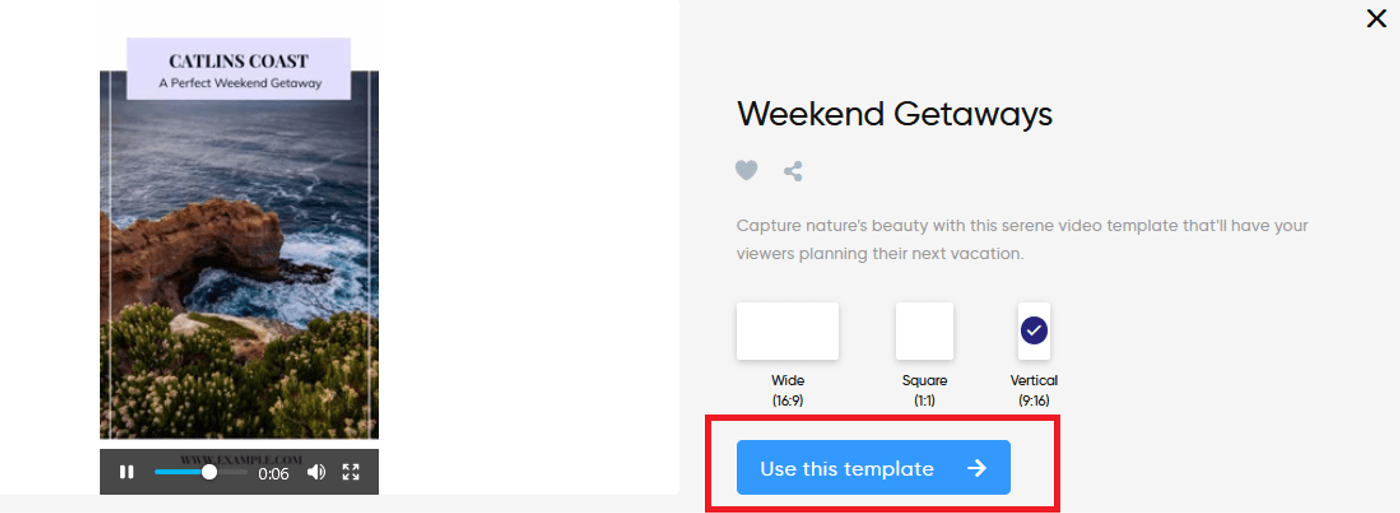Click the checkmark on the Vertical format
Image resolution: width=1400 pixels, height=513 pixels.
pos(1034,331)
